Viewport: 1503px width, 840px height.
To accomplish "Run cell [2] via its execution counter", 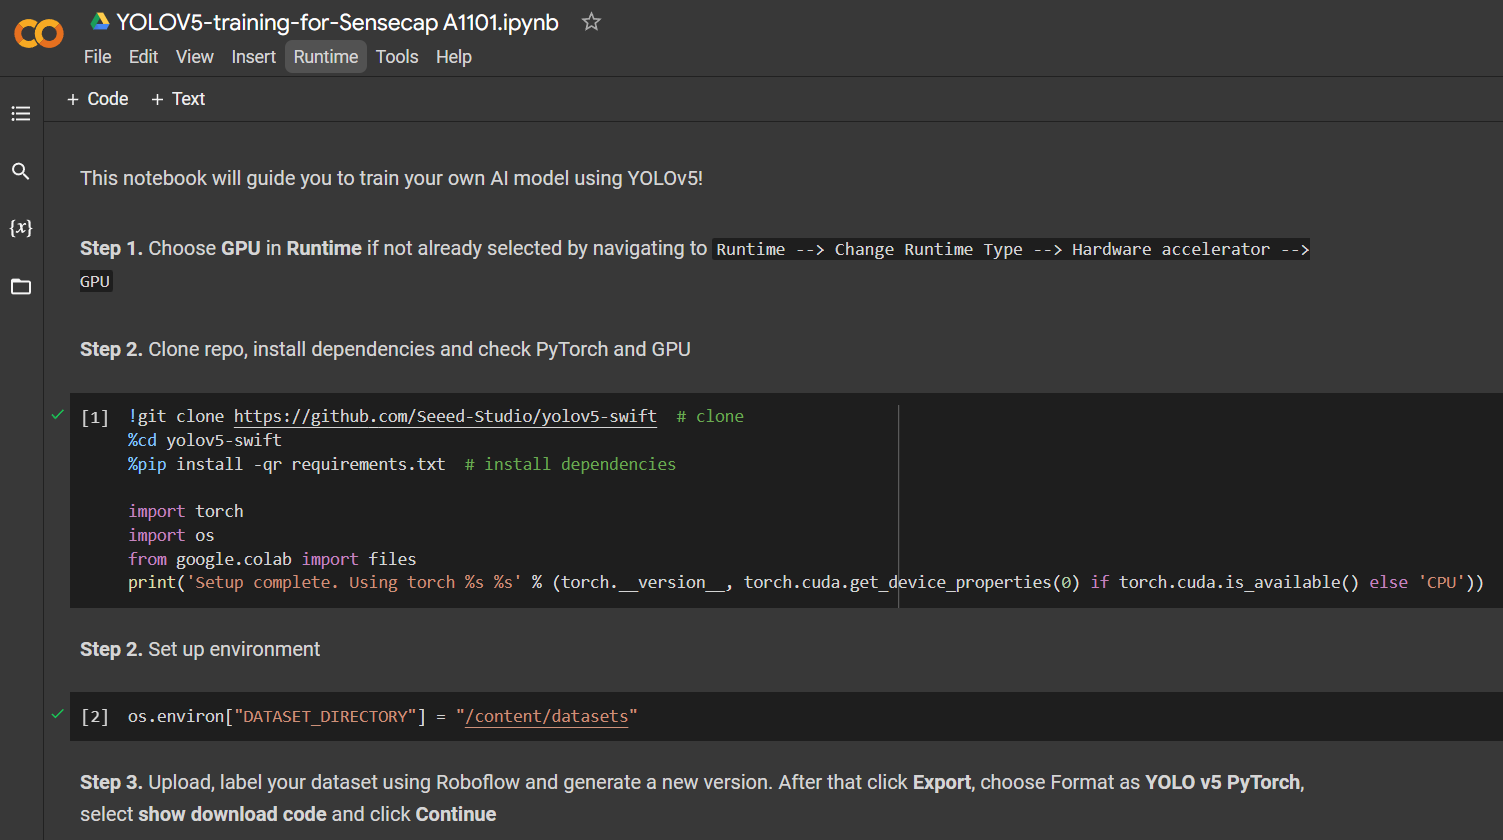I will click(95, 717).
